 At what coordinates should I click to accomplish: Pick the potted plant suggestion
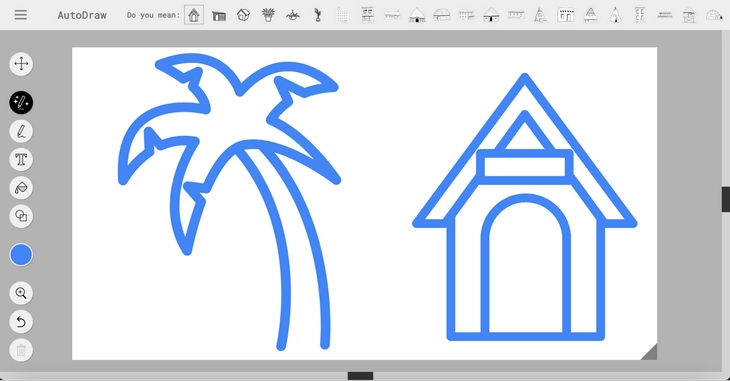click(x=268, y=15)
